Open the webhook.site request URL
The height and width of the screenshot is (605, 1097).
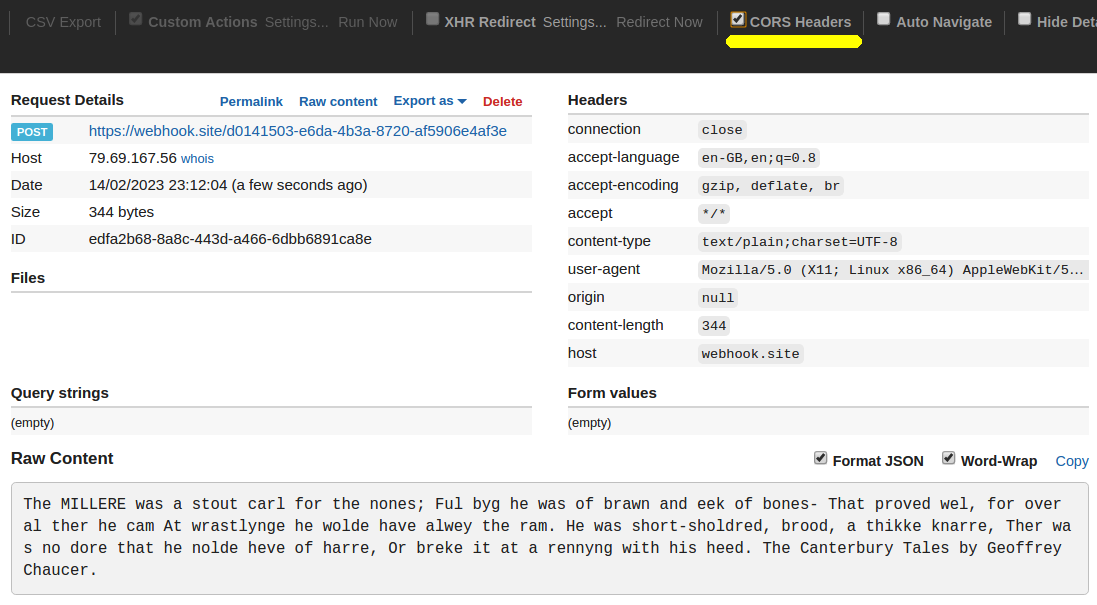(297, 131)
